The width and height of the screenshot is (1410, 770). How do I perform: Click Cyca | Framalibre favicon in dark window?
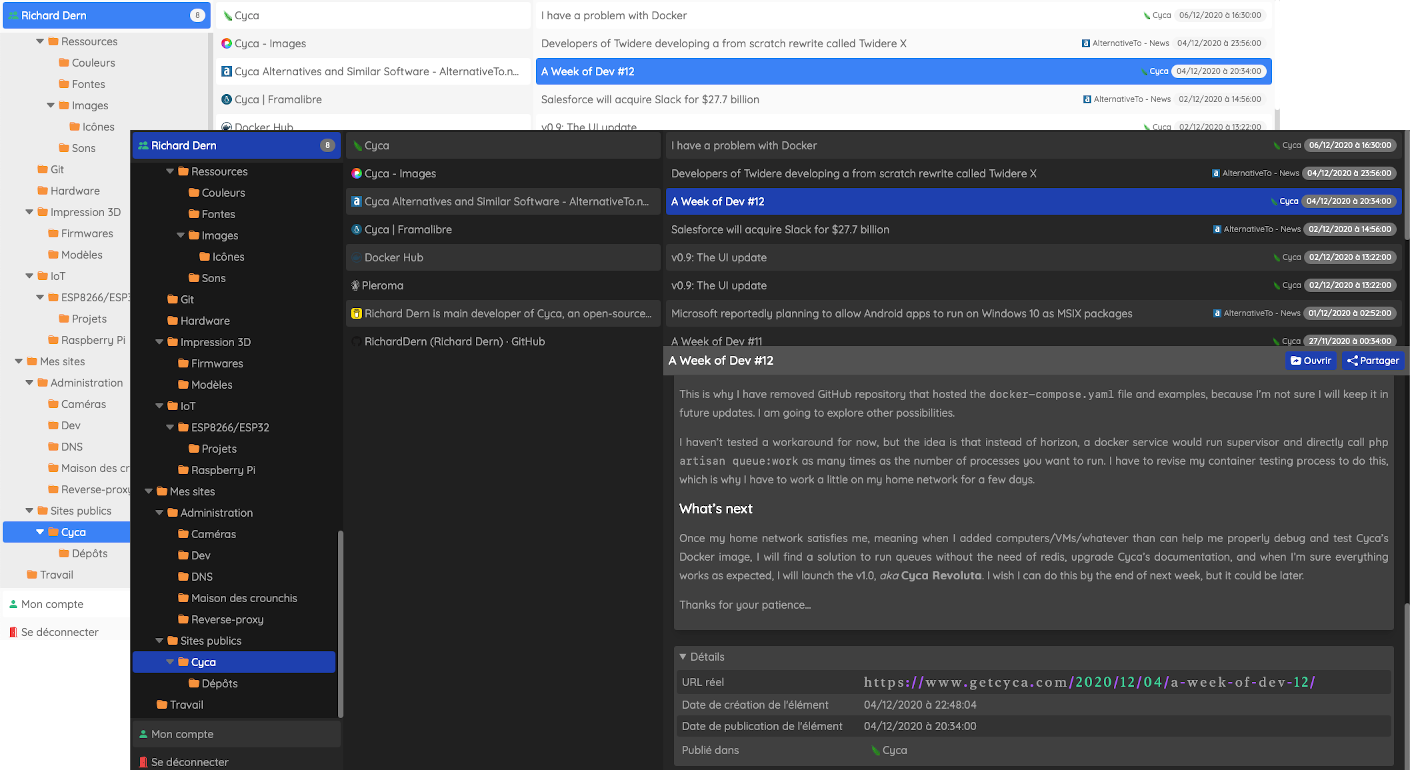[x=356, y=230]
